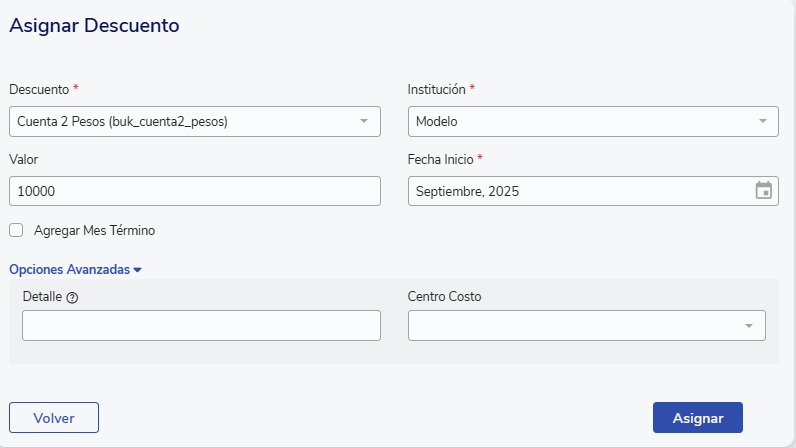The height and width of the screenshot is (448, 796).
Task: Collapse the Opciones Avanzadas section
Action: point(70,270)
